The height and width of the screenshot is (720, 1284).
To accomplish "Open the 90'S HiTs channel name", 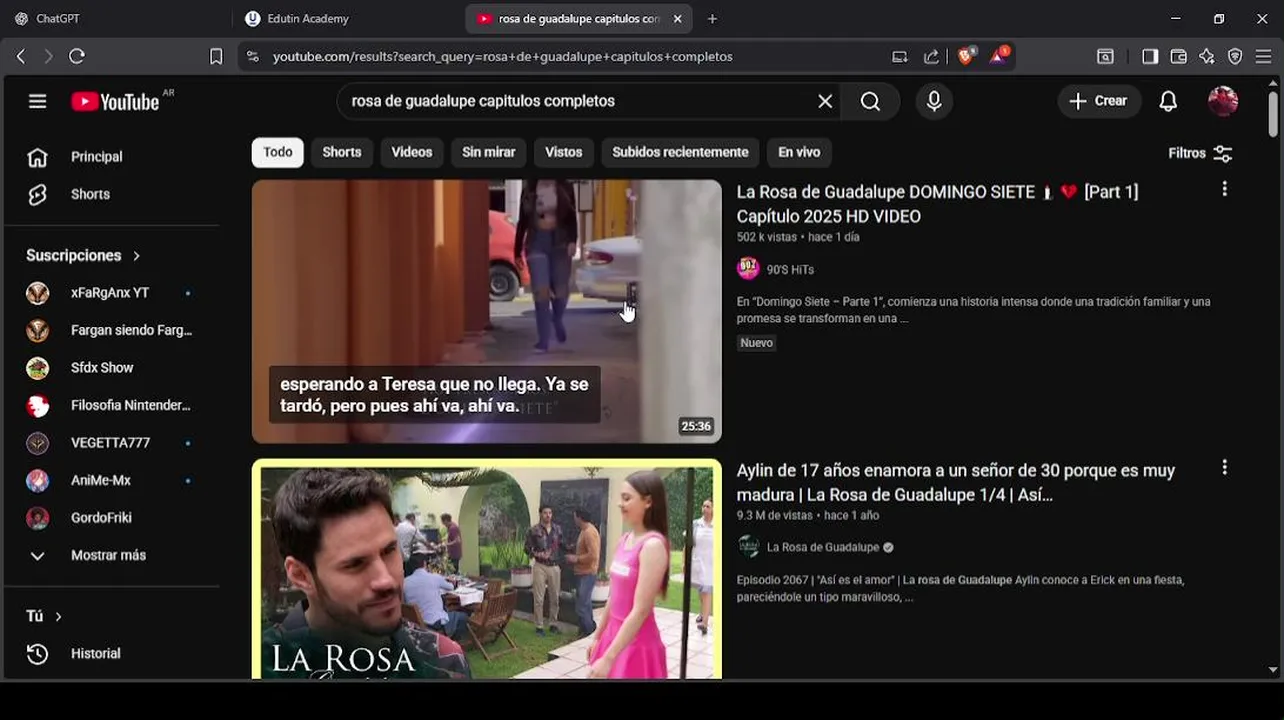I will tap(790, 269).
